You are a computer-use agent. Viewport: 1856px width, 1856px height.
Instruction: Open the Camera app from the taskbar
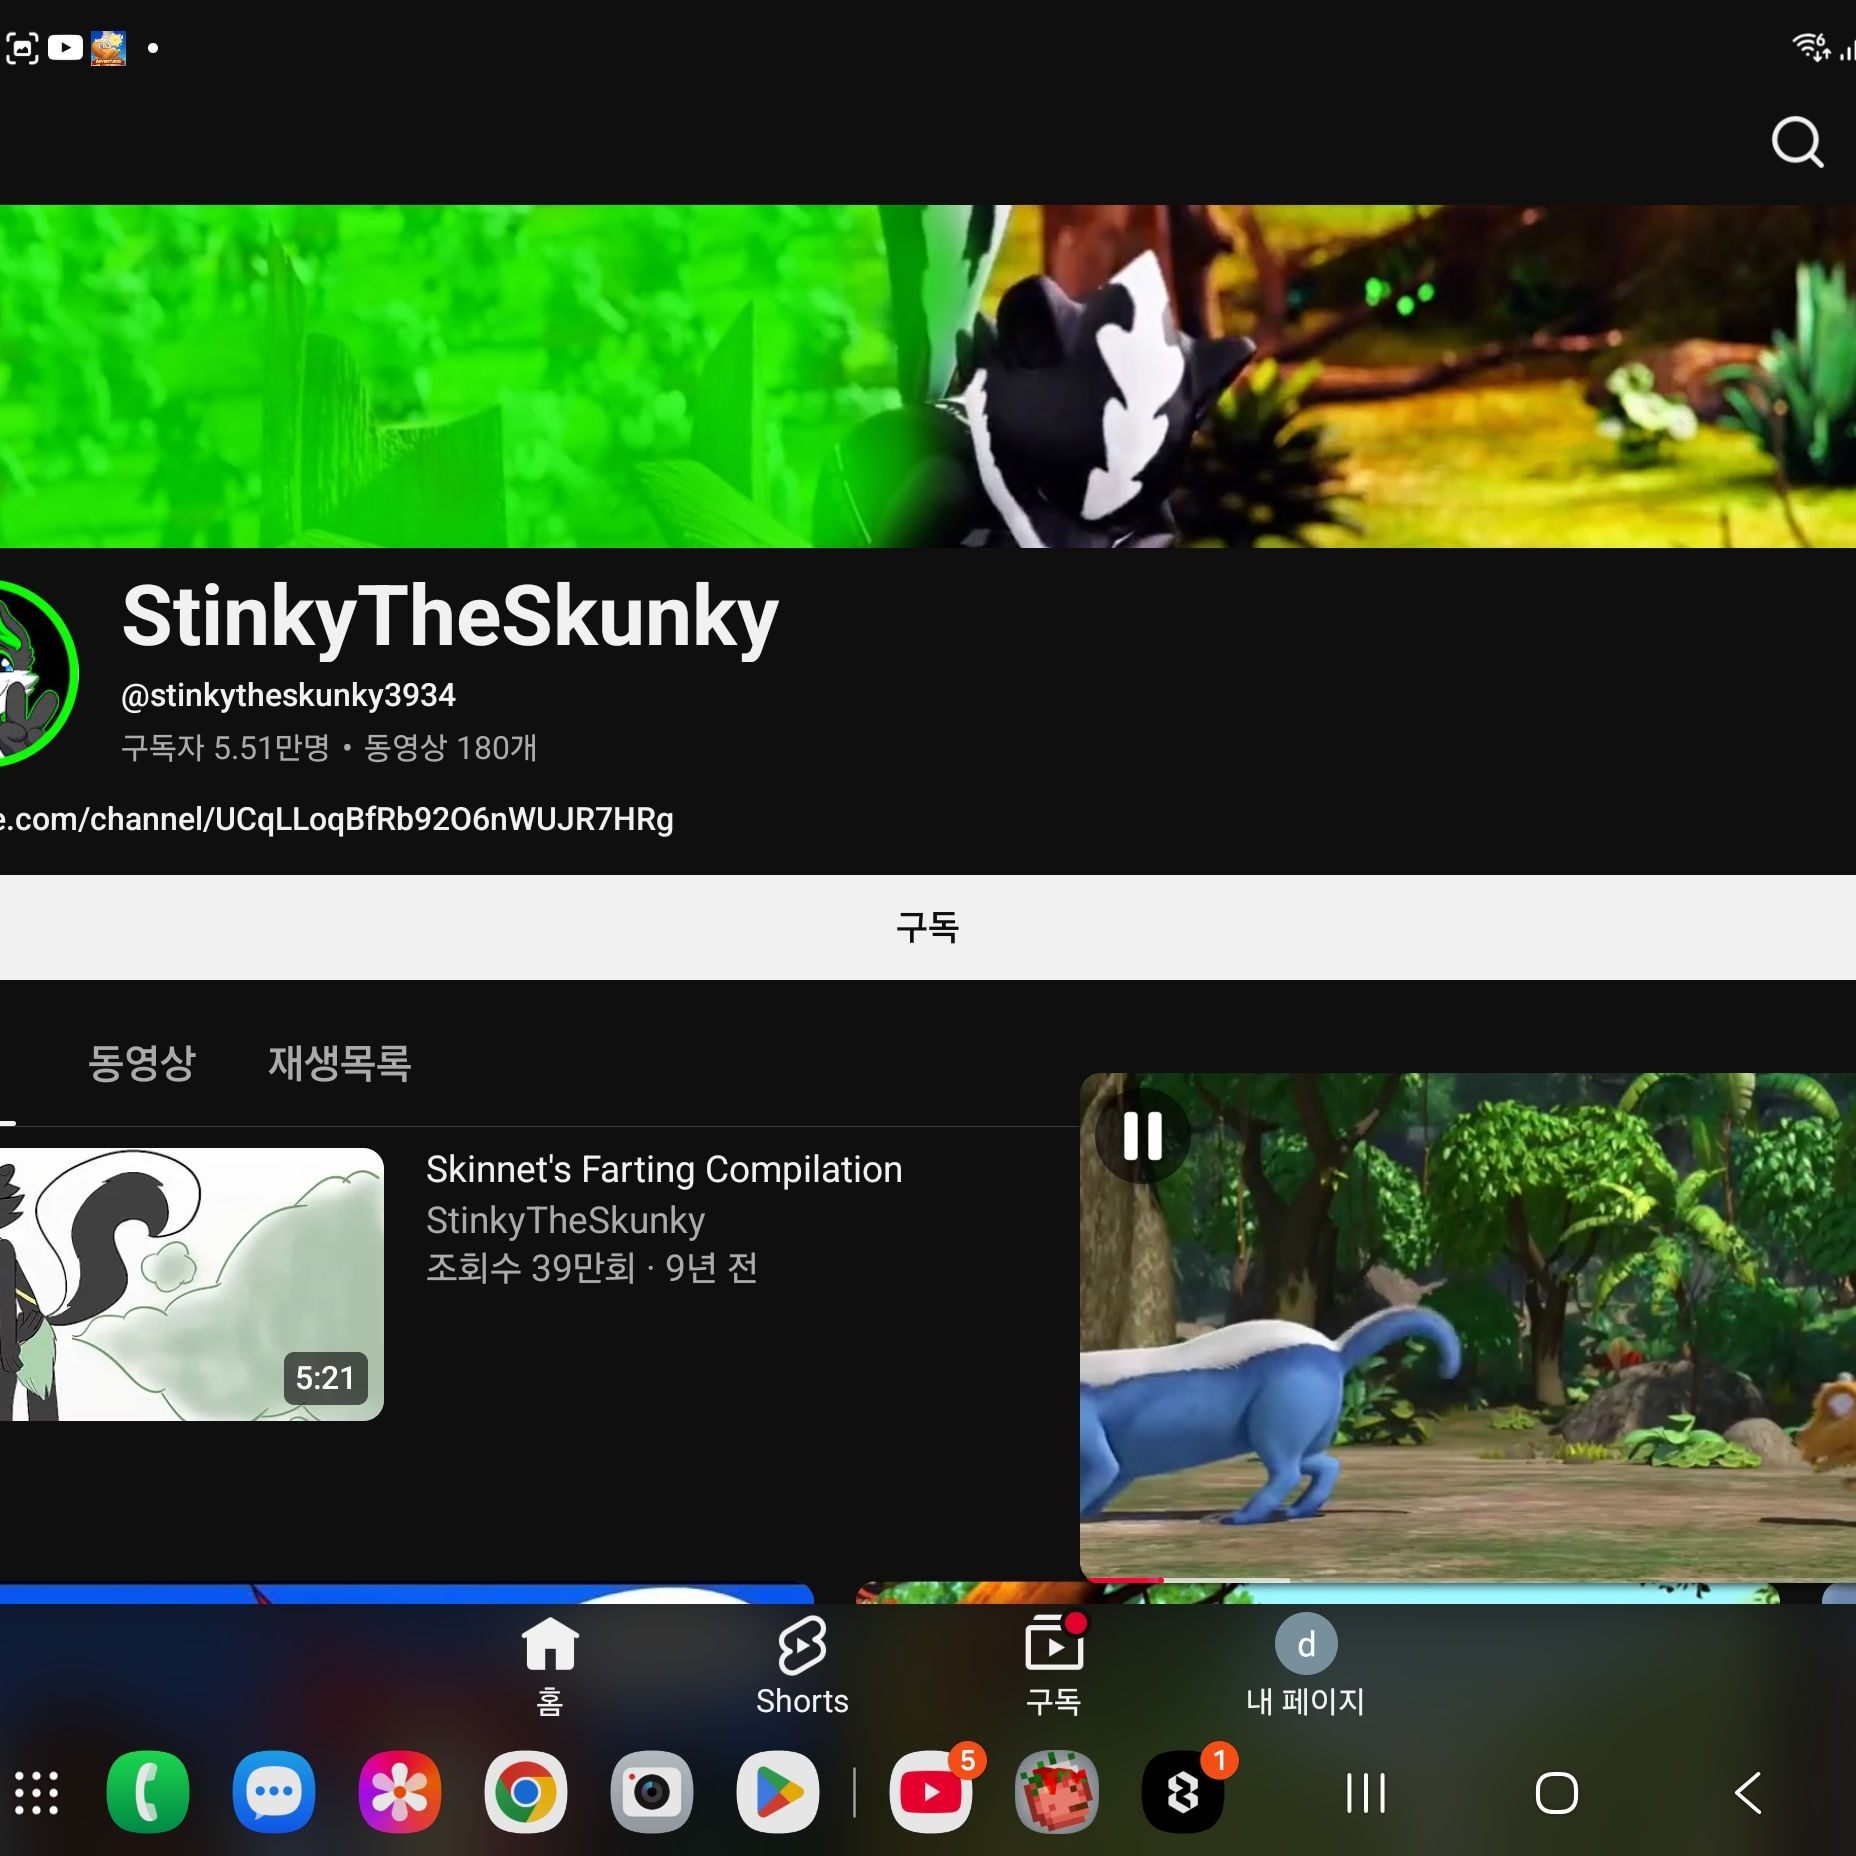[x=652, y=1792]
